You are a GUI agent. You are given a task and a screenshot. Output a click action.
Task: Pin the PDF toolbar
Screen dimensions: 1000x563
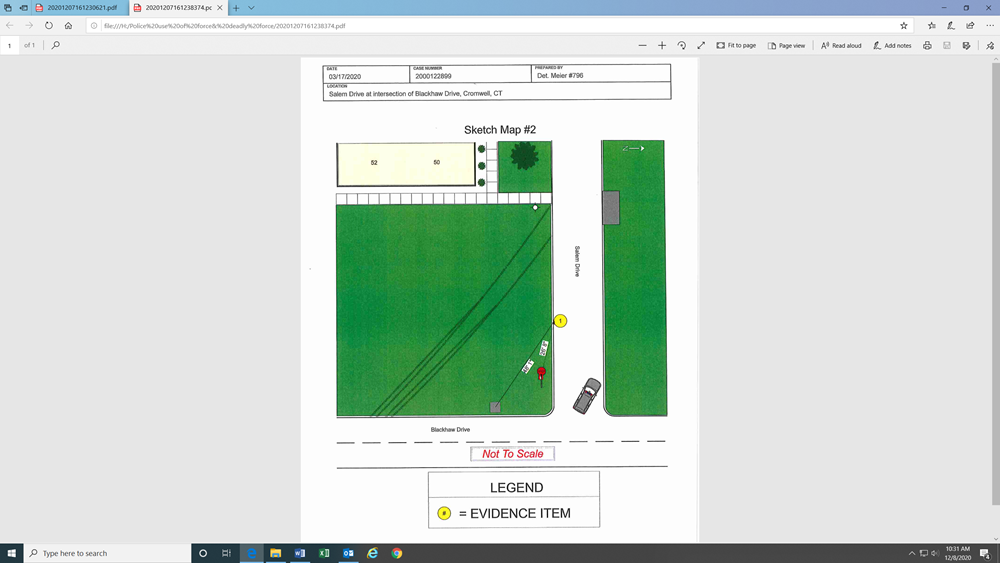click(x=989, y=45)
